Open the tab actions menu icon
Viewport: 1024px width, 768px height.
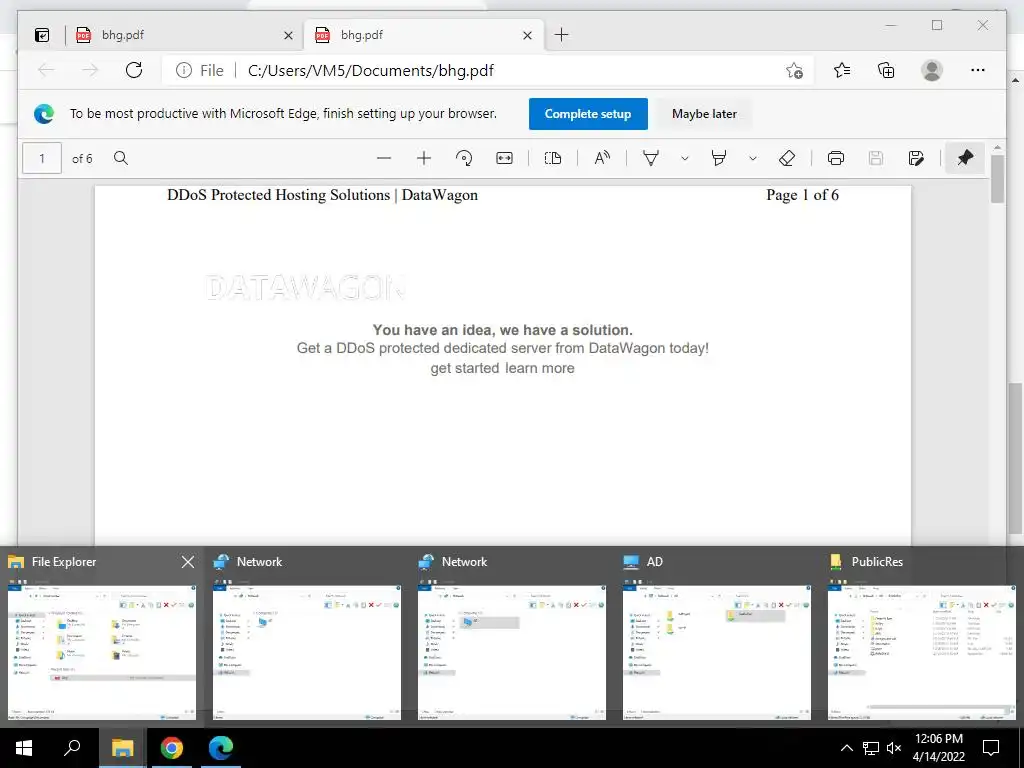pos(42,35)
